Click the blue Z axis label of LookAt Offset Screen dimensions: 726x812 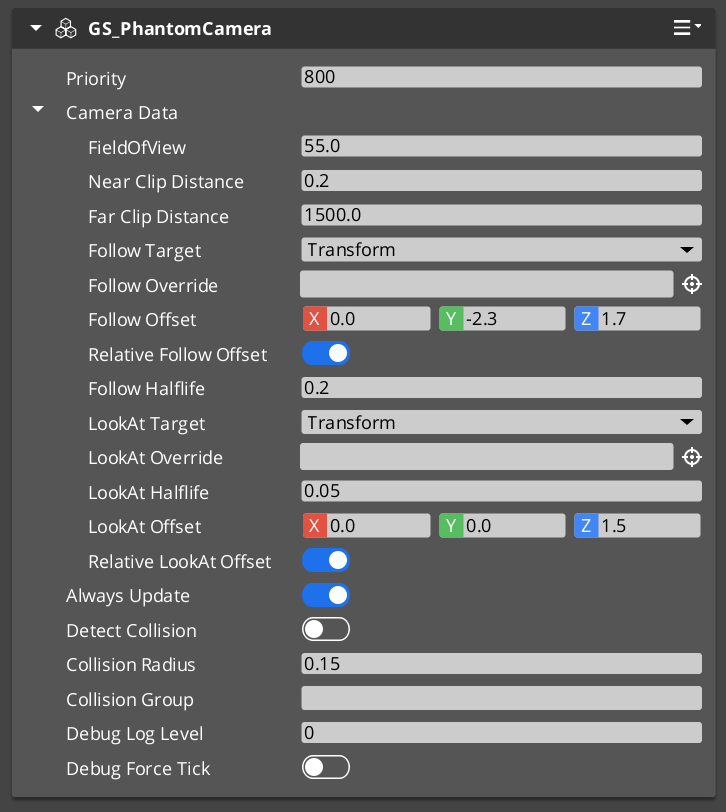coord(581,525)
